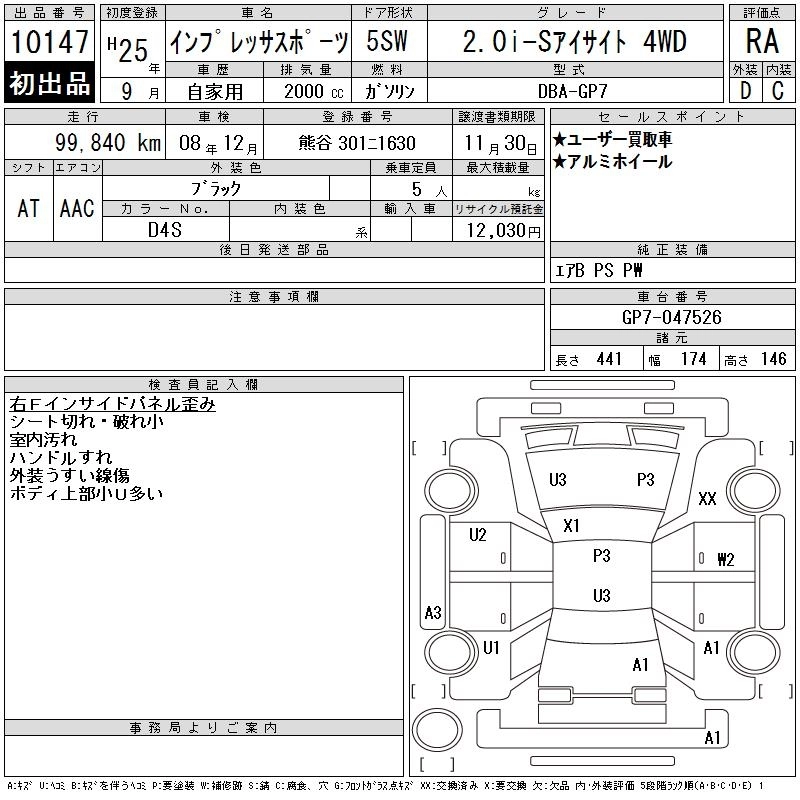This screenshot has width=800, height=800.
Task: Click U3 mark on the hood
Action: 558,480
